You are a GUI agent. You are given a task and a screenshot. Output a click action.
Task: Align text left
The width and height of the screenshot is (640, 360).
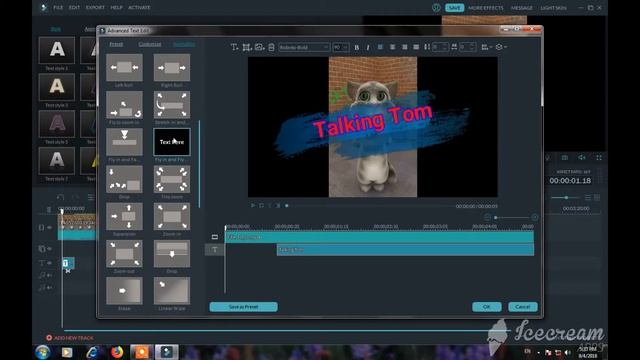[380, 47]
